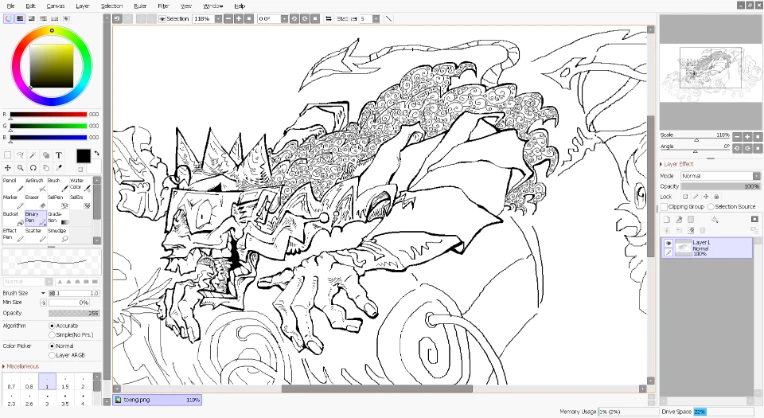
Task: Toggle Layer1 visibility eye
Action: tap(668, 243)
